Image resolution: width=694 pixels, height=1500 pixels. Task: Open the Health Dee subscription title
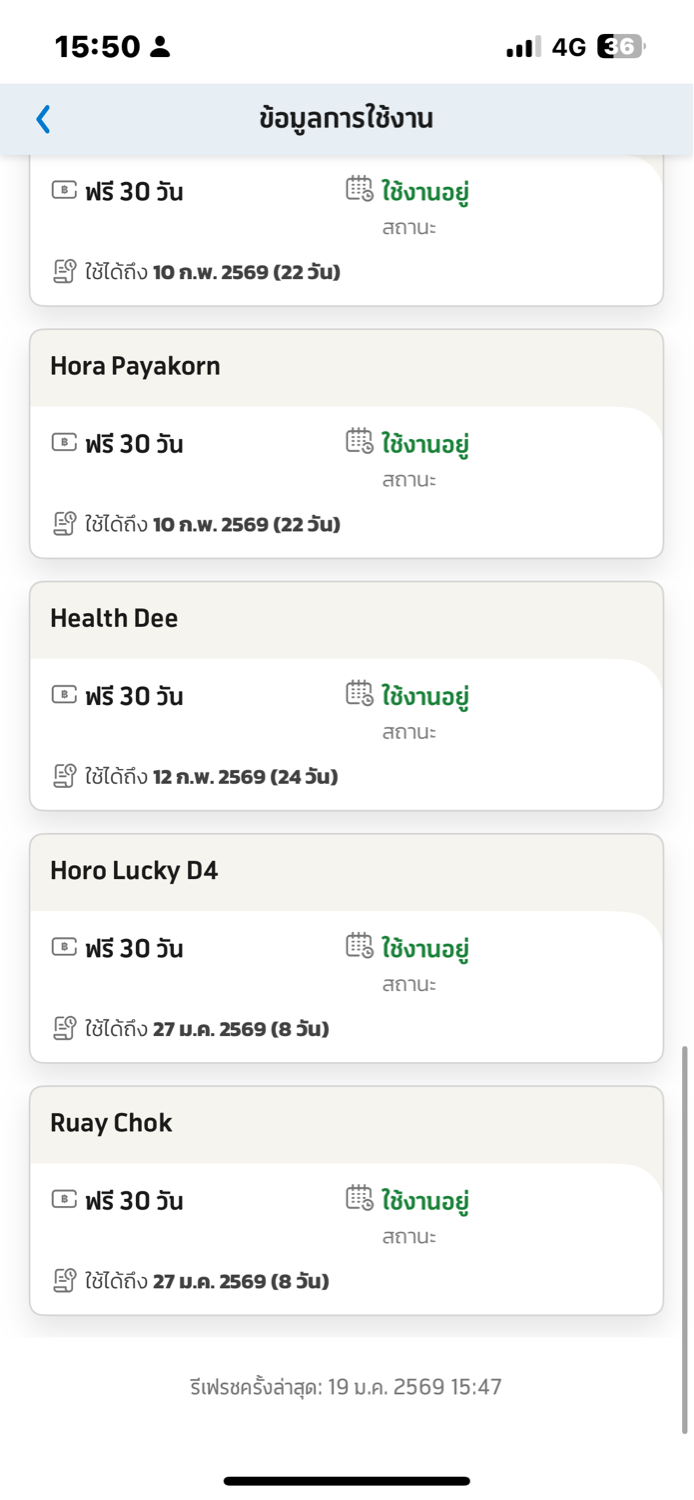[114, 618]
